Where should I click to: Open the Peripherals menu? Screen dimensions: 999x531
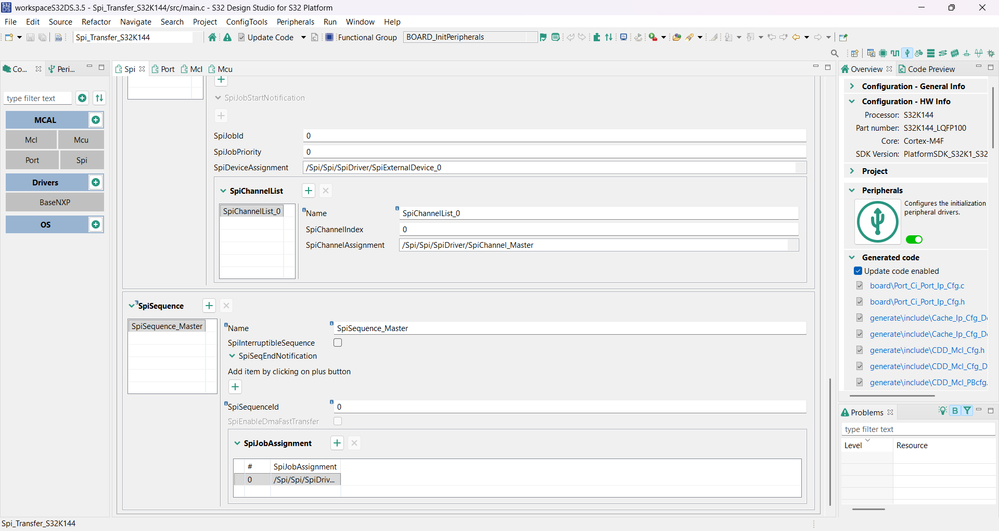tap(295, 22)
